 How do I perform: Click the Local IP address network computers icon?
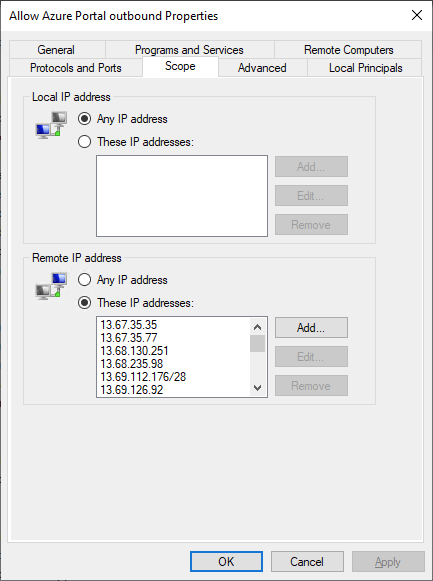coord(51,125)
